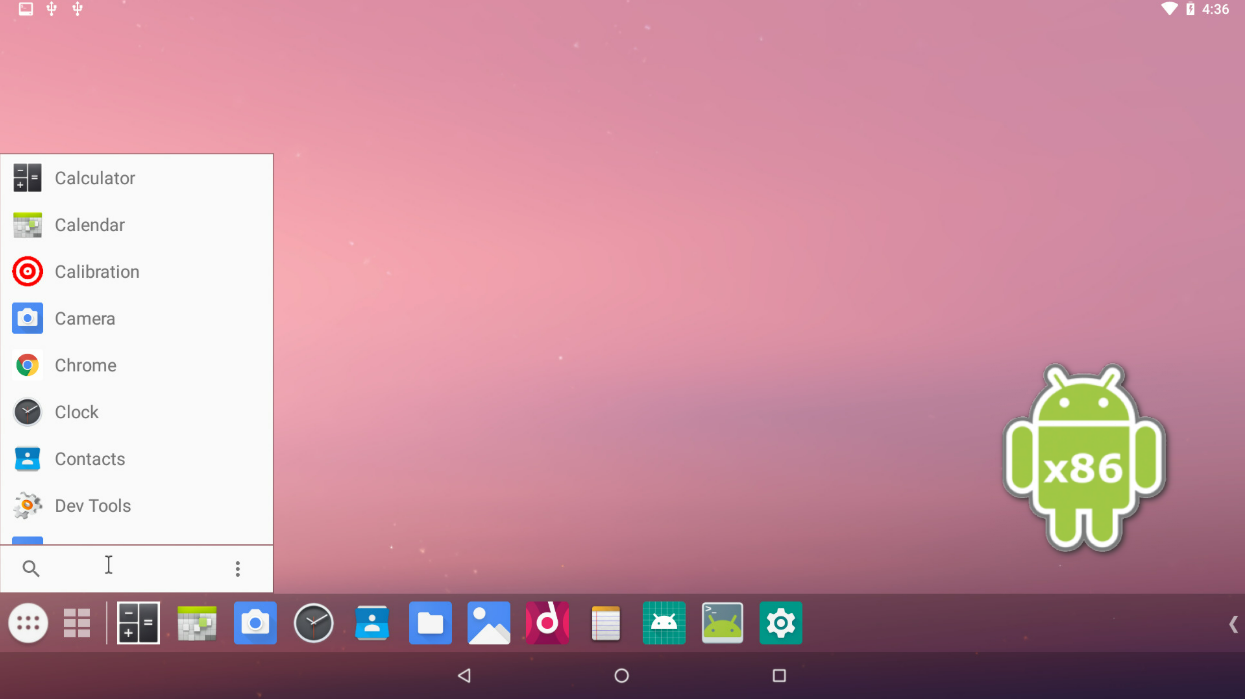Open the Gallery picture icon in taskbar
This screenshot has width=1245, height=699.
[x=489, y=623]
